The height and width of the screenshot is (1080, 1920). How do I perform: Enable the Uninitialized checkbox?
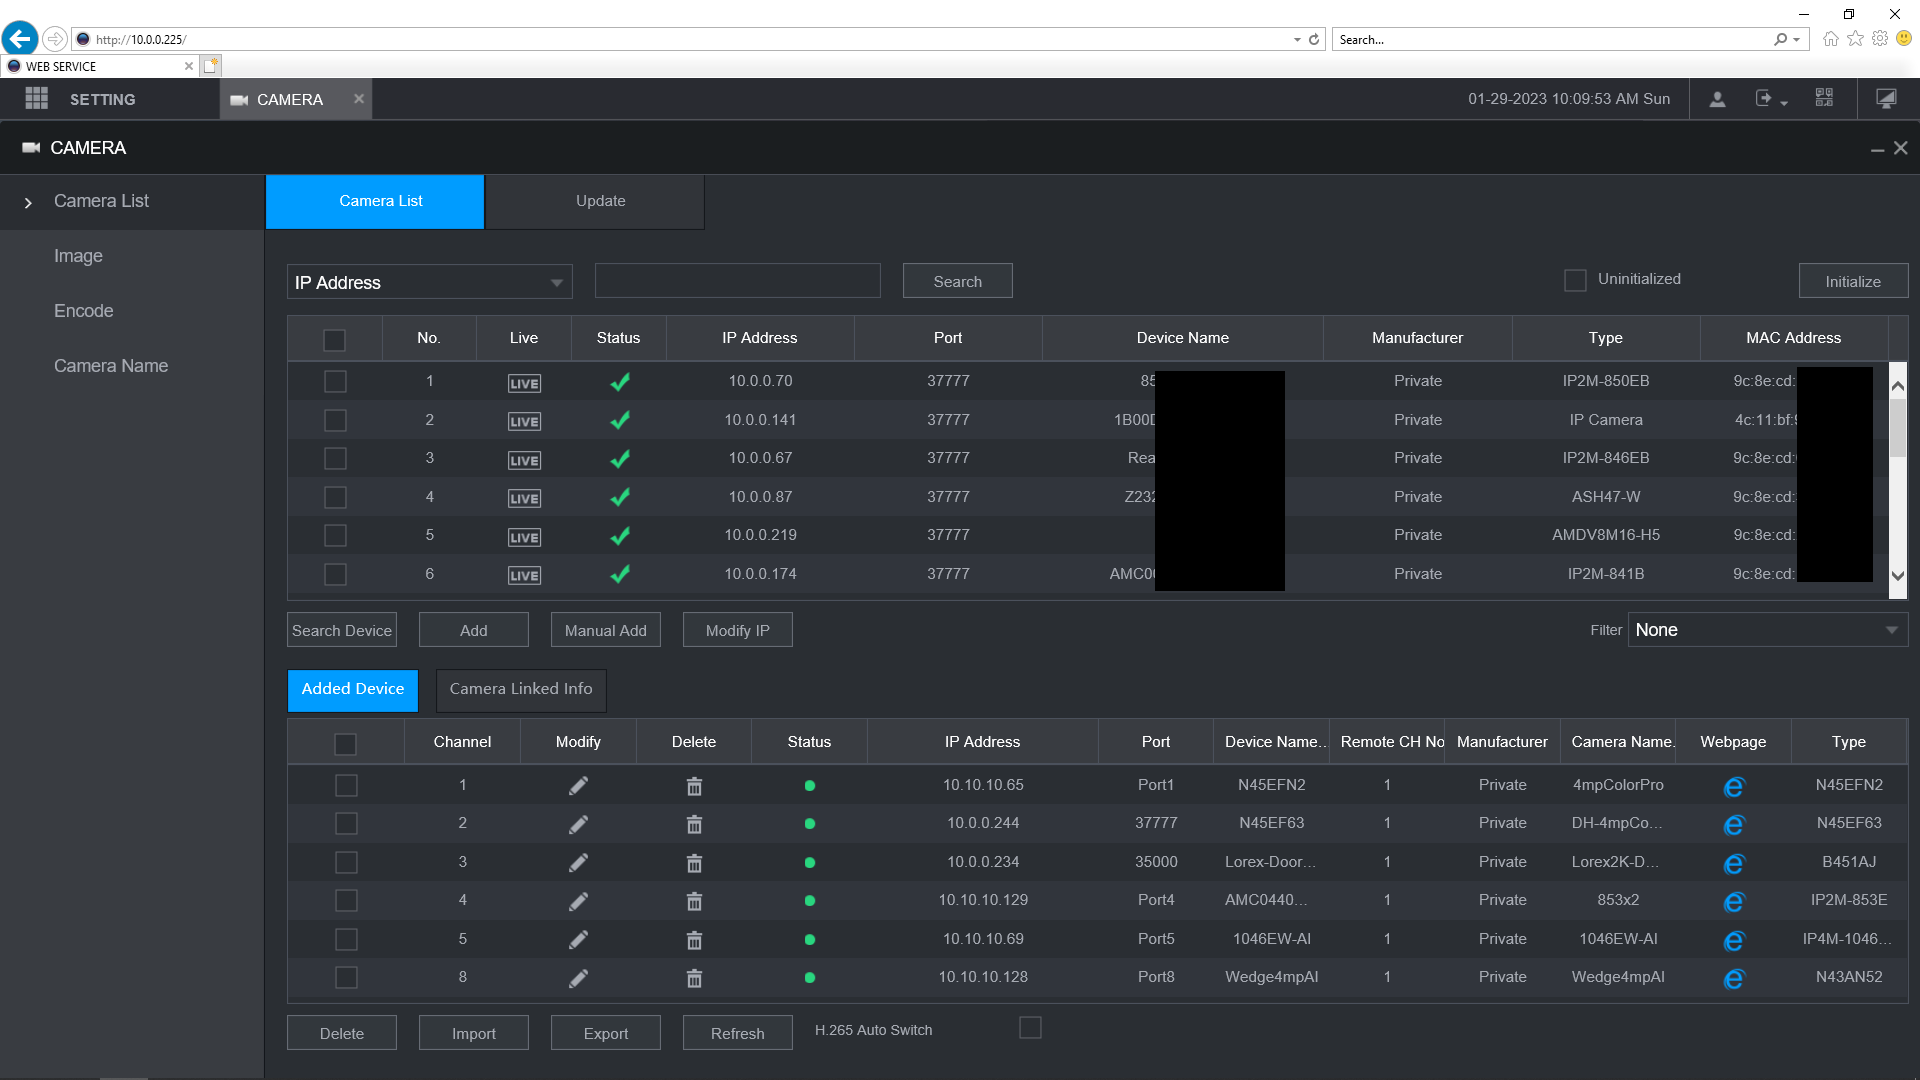coord(1575,280)
